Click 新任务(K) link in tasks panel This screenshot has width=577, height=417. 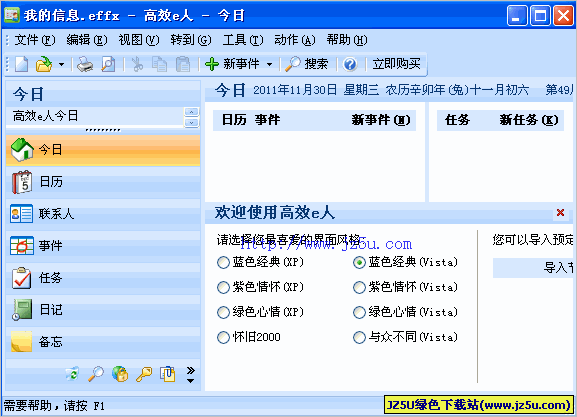(529, 120)
